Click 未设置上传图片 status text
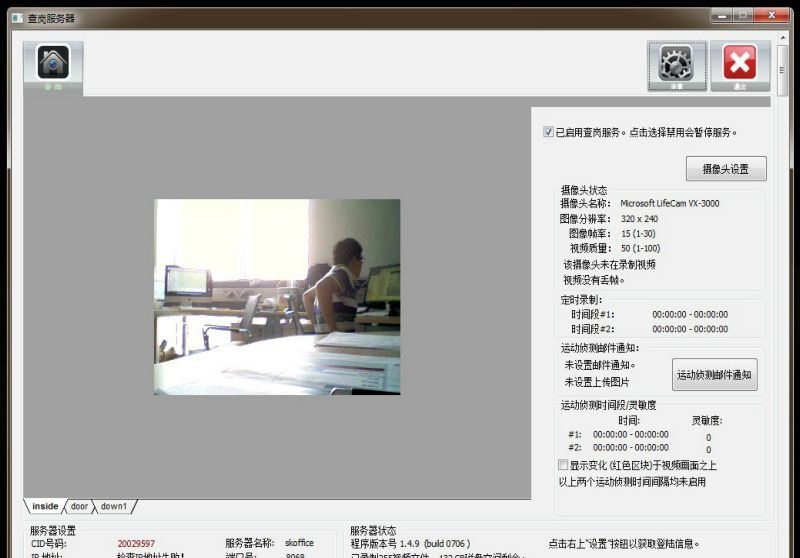The width and height of the screenshot is (800, 558). click(x=596, y=382)
